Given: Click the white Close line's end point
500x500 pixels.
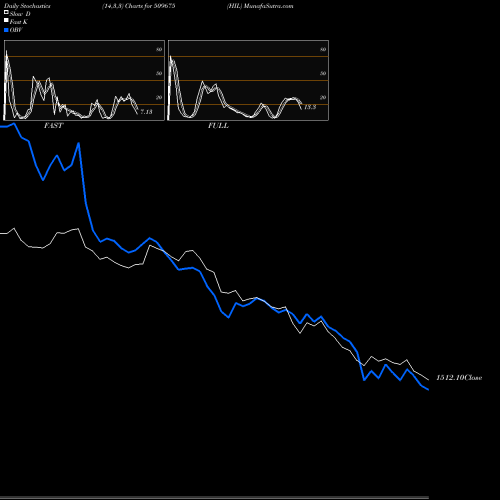Looking at the screenshot, I should coord(428,380).
